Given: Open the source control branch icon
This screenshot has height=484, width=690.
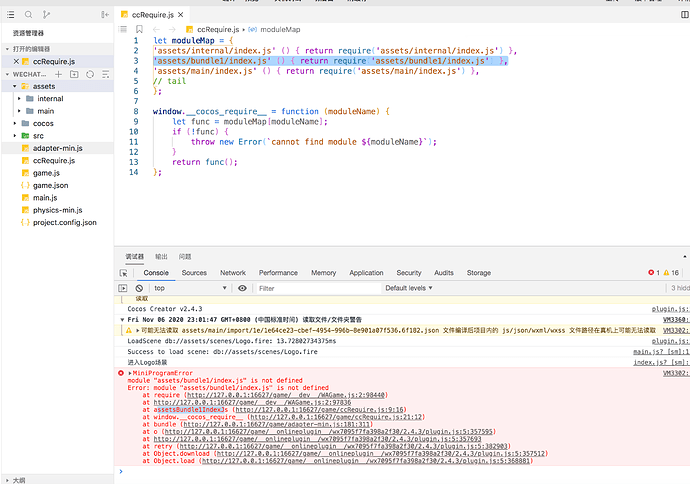Looking at the screenshot, I should (46, 15).
